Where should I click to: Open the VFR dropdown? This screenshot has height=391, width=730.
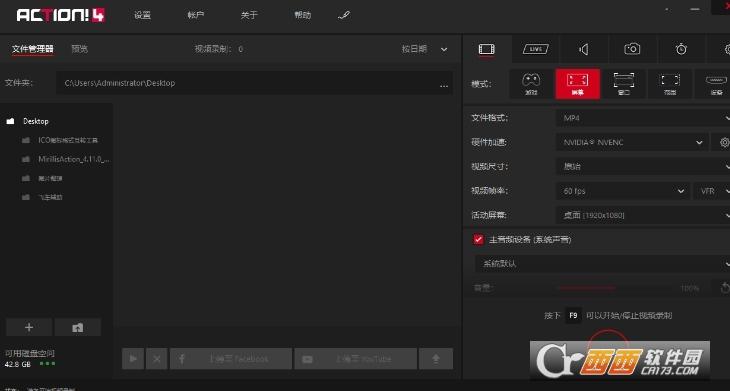[x=712, y=191]
